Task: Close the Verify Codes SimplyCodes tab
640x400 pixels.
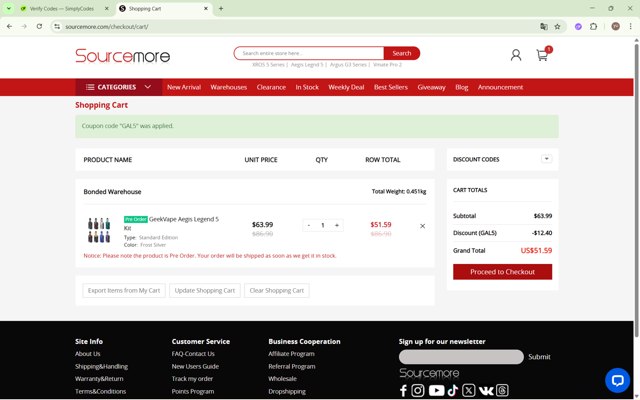Action: [x=107, y=9]
